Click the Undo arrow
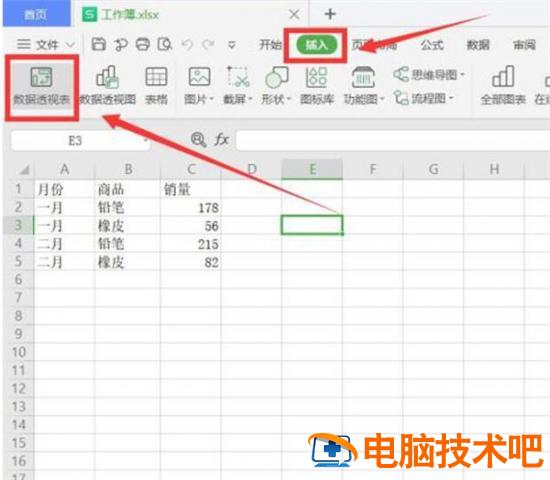The image size is (550, 480). (x=188, y=45)
